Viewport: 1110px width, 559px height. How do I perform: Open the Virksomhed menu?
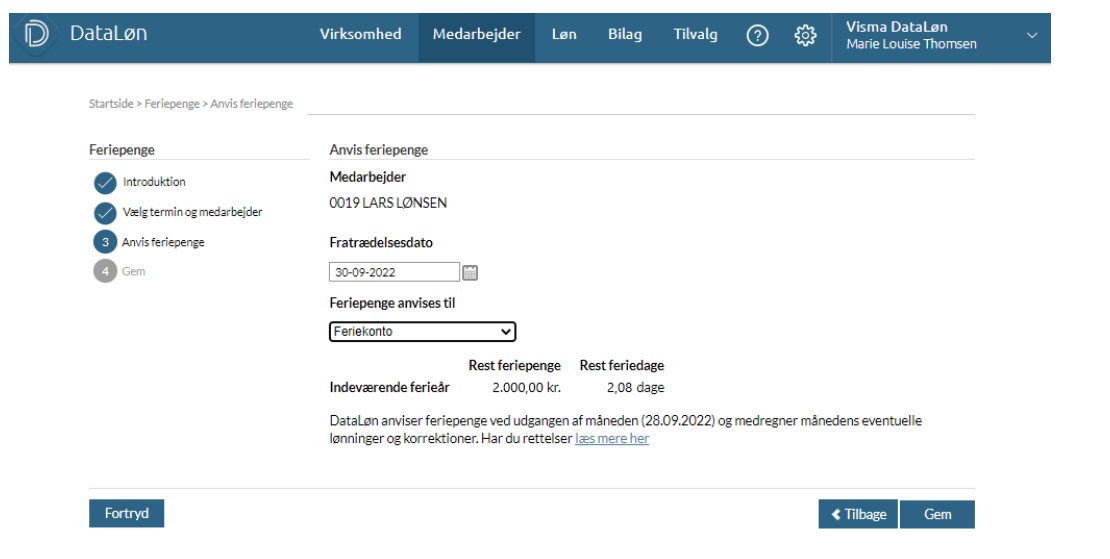coord(360,35)
